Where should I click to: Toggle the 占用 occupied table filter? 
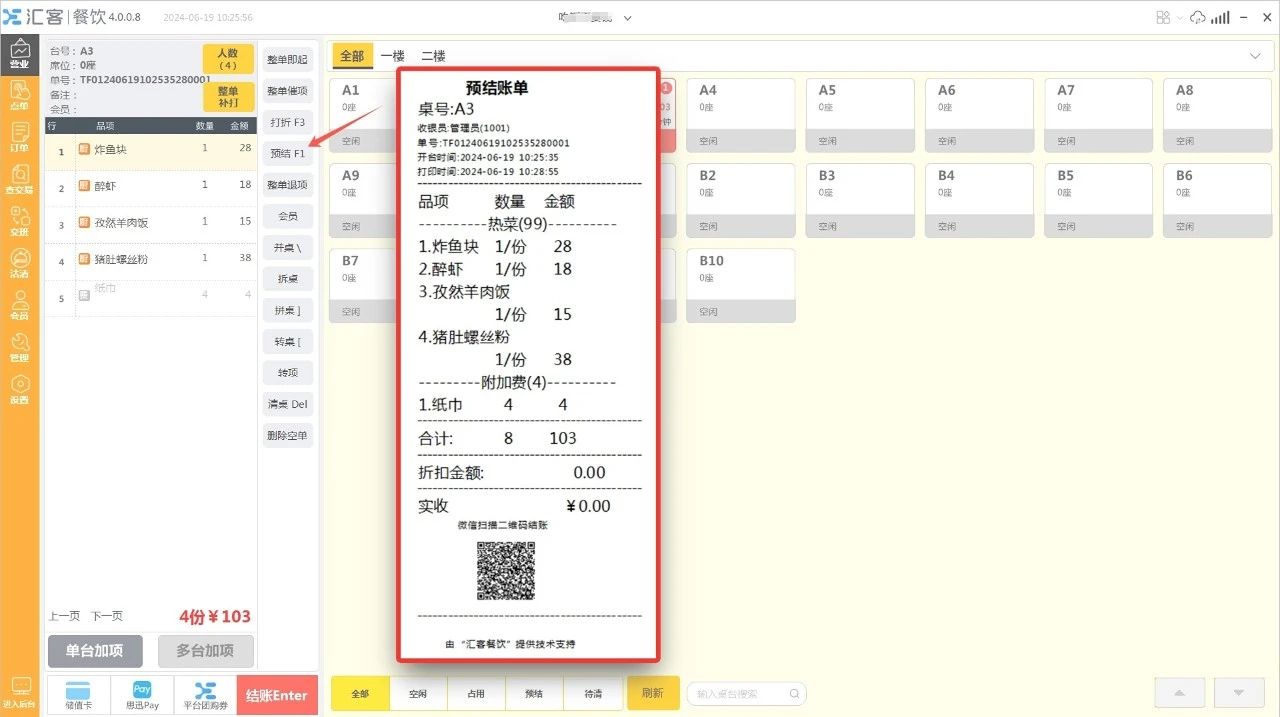pos(476,693)
